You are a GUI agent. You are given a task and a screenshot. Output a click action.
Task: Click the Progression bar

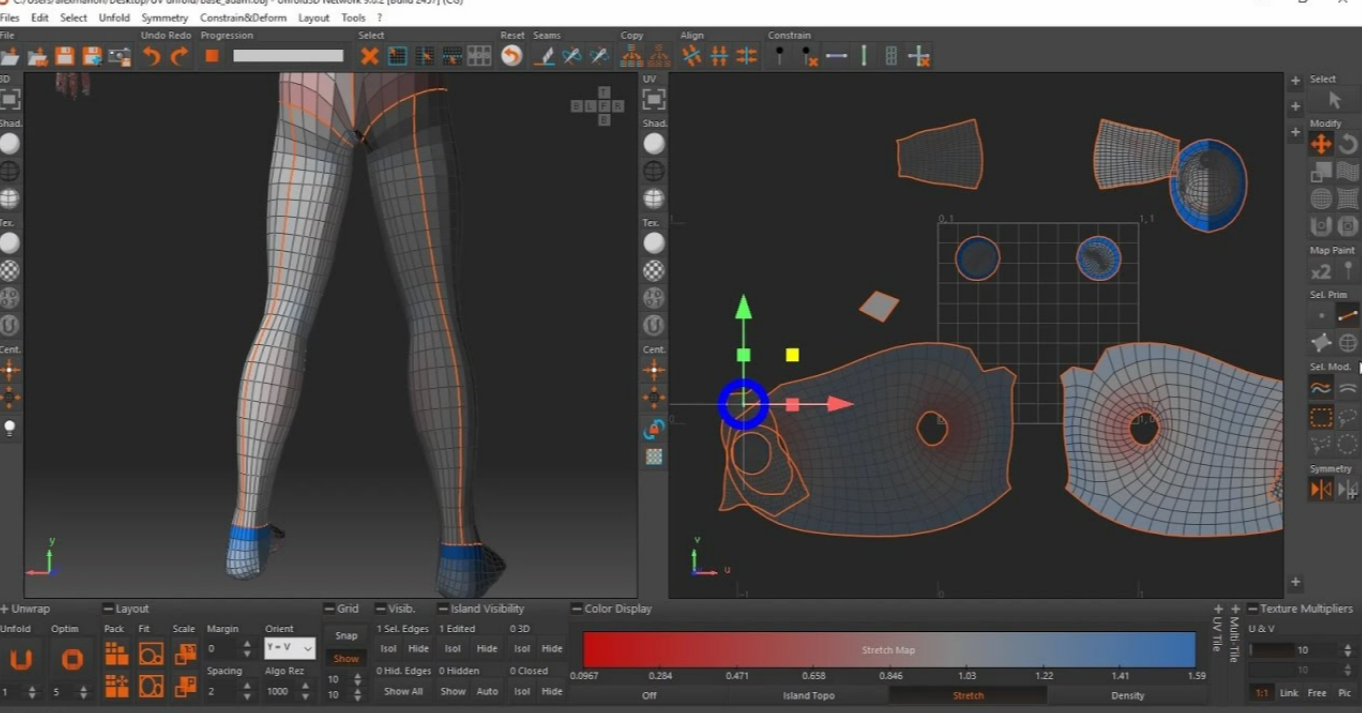tap(288, 56)
